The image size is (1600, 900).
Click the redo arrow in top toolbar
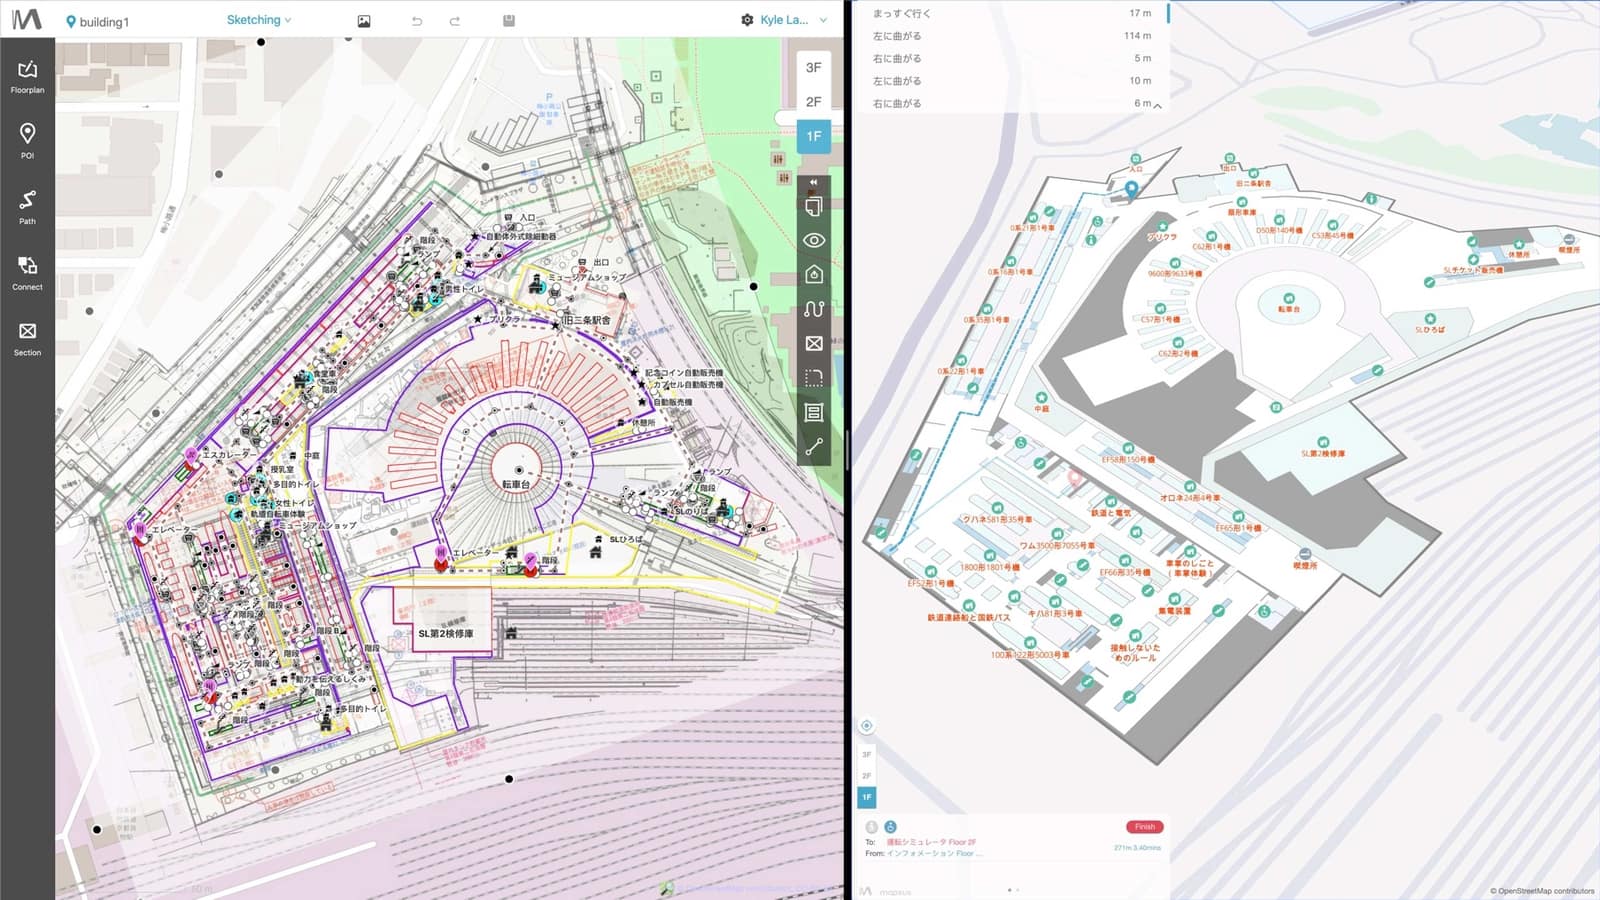tap(454, 21)
